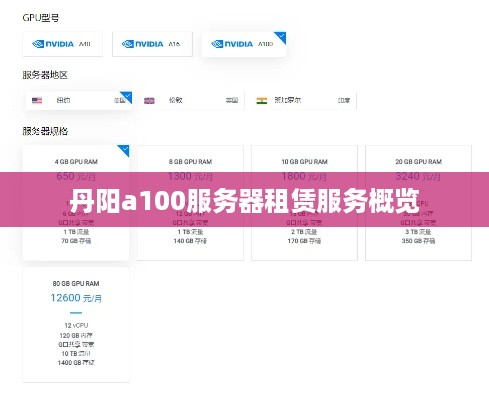The image size is (489, 400).
Task: Click the checkmark corner on the New York card
Action: click(x=127, y=96)
